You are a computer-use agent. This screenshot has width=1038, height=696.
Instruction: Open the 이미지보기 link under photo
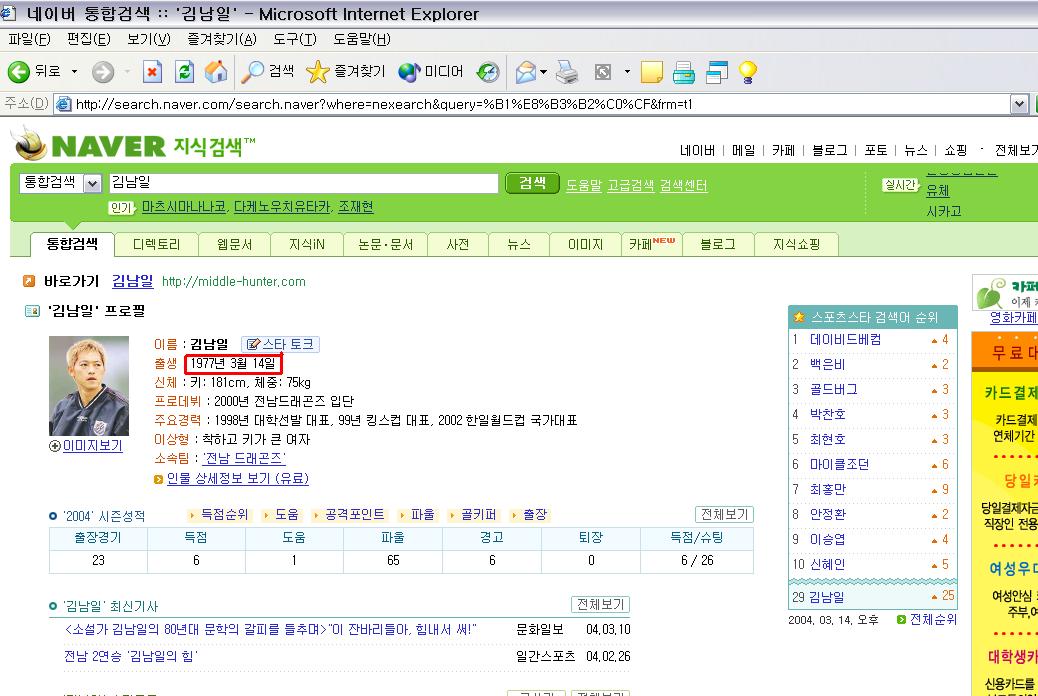(92, 446)
